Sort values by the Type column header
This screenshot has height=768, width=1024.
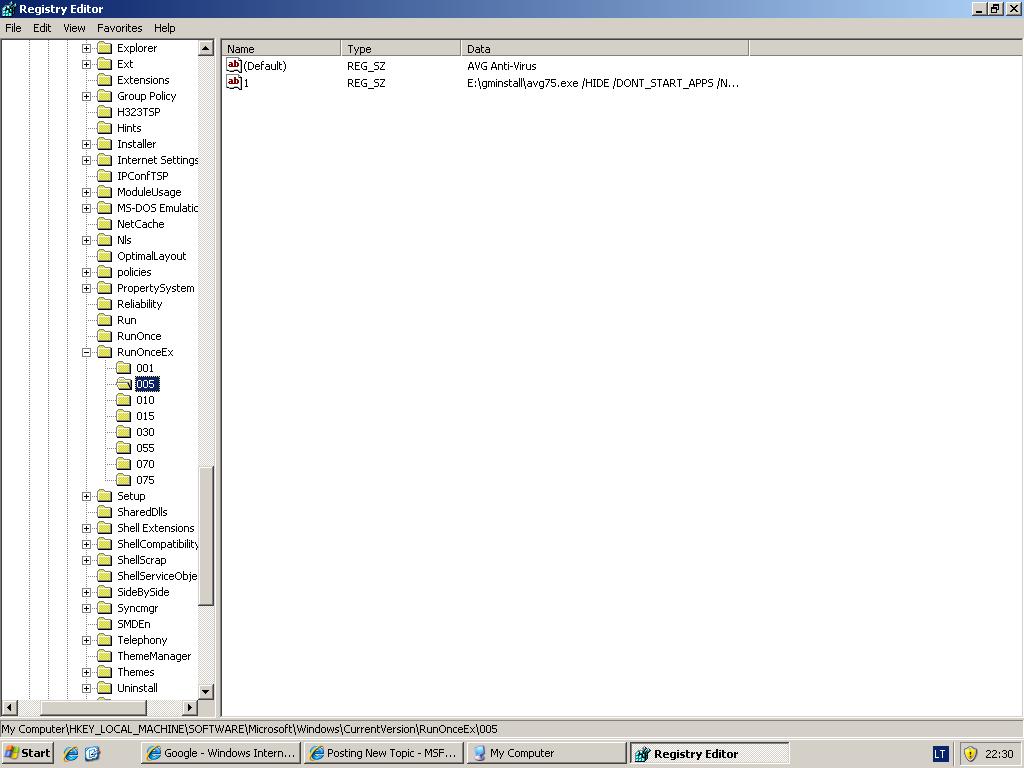401,48
